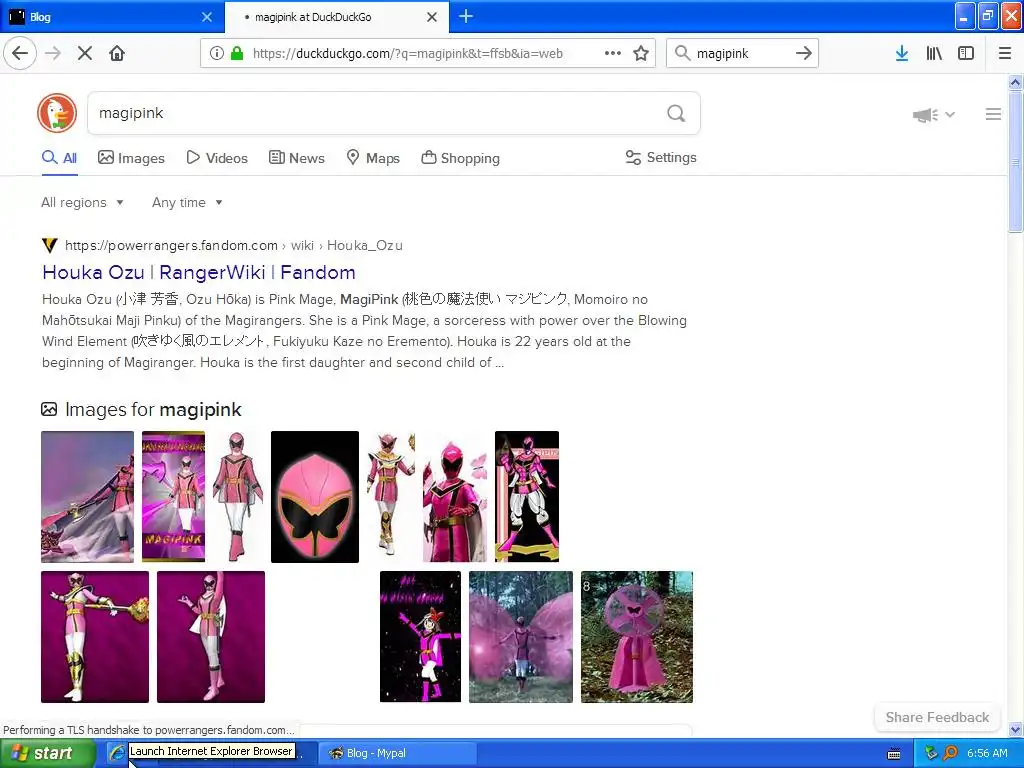View secure connection padlock details

click(237, 53)
